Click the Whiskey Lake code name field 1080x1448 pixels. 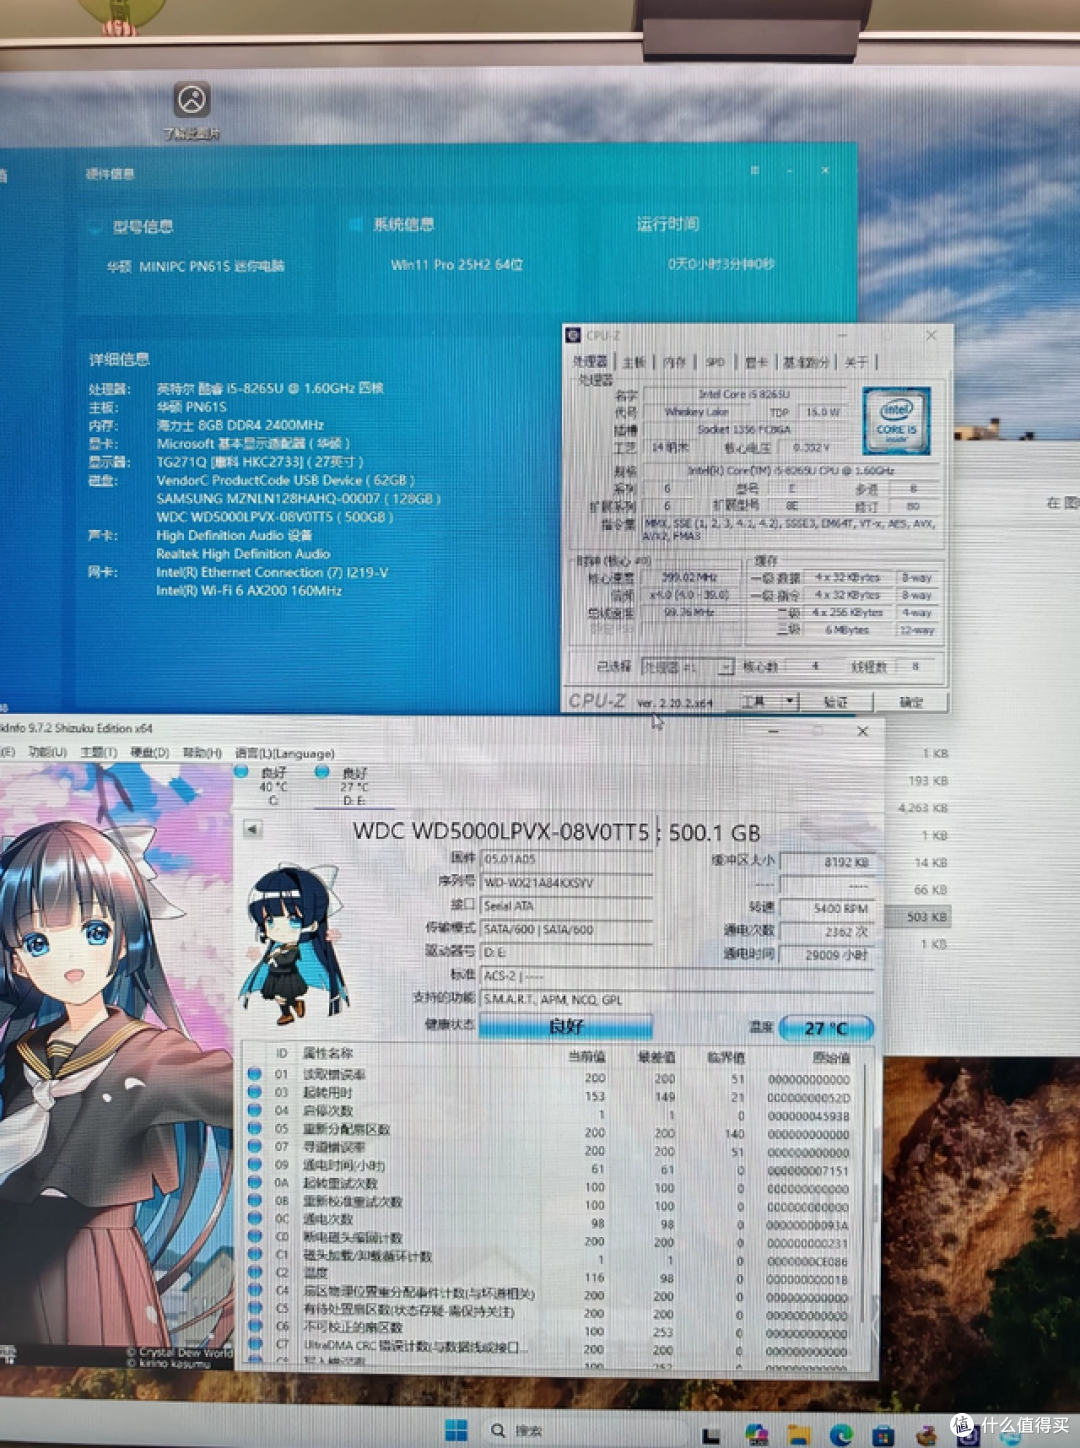699,411
